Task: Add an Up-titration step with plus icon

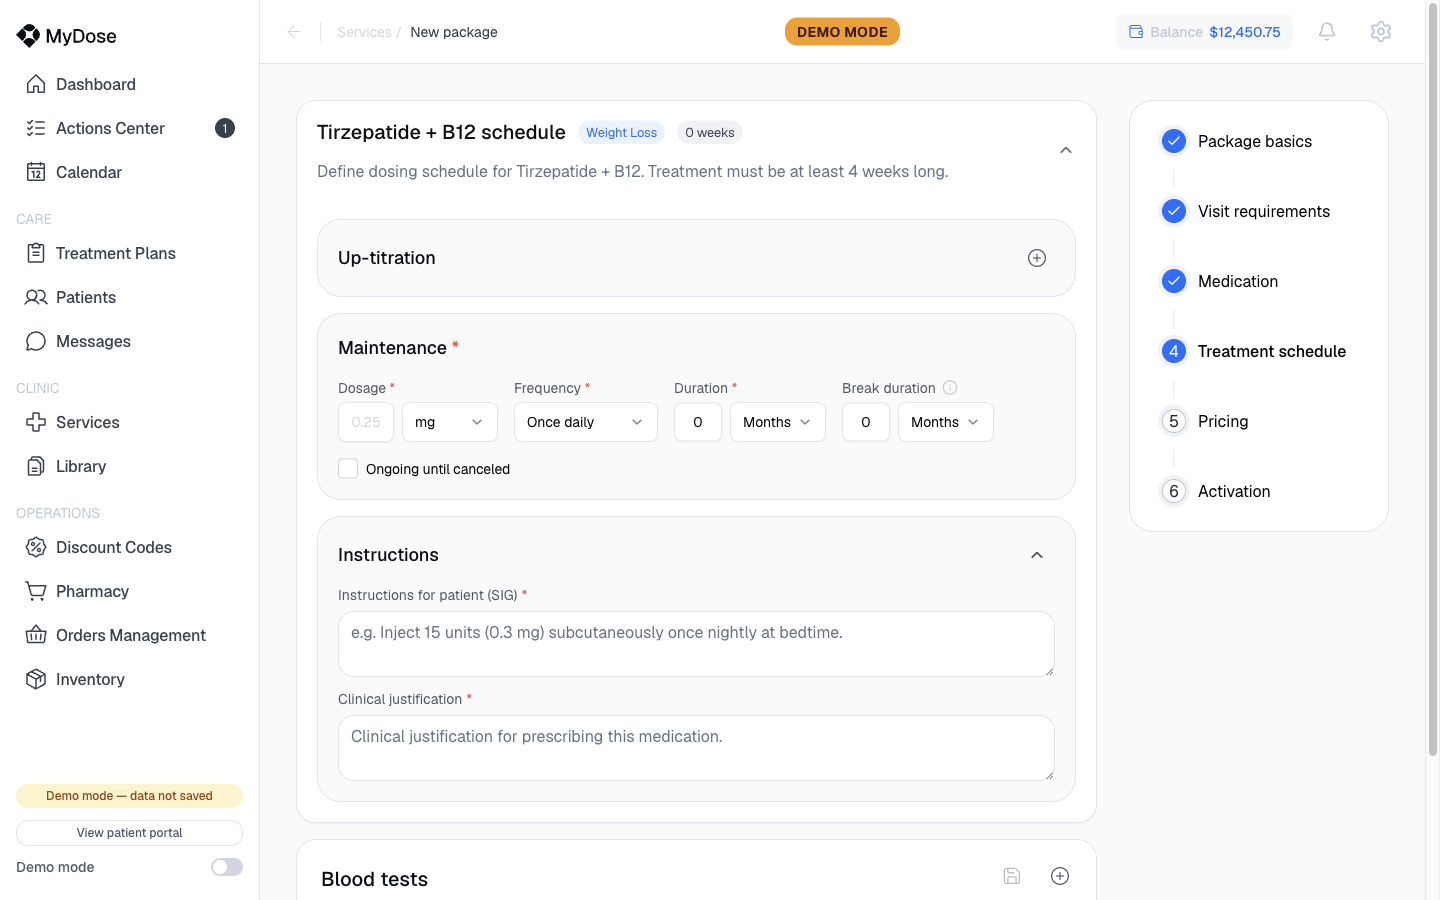Action: tap(1037, 258)
